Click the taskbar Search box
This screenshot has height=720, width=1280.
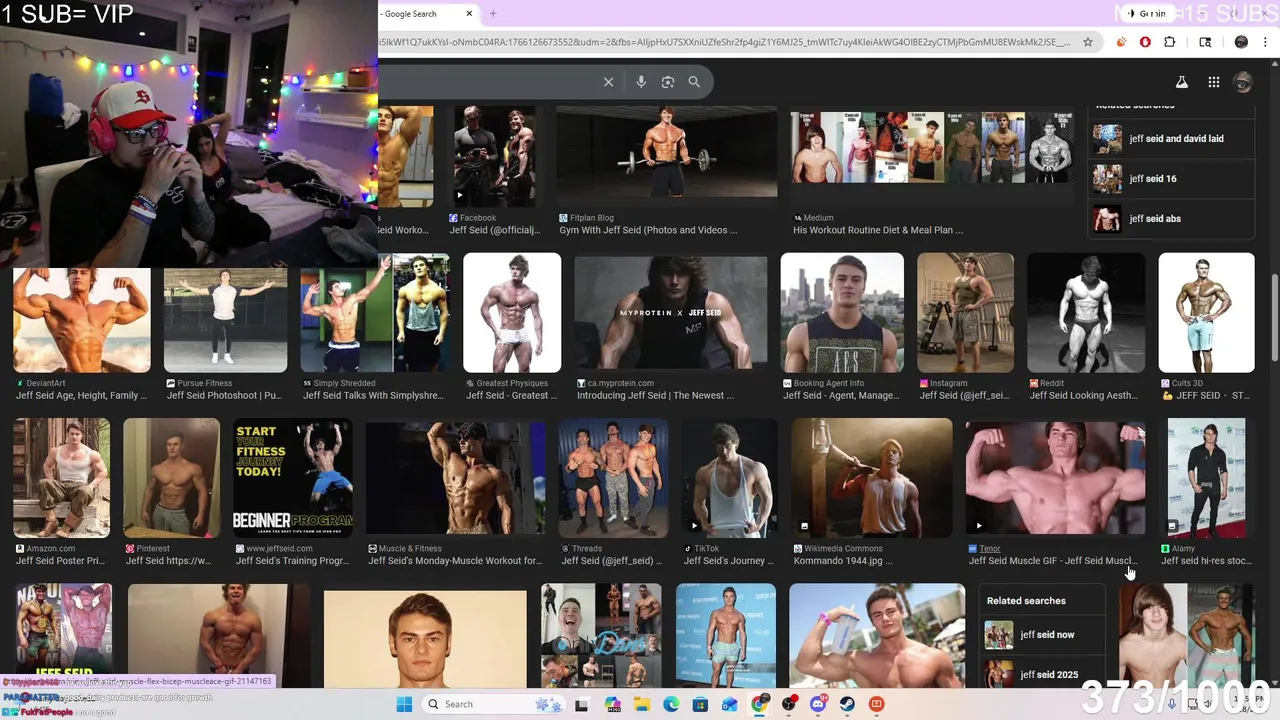tap(495, 704)
